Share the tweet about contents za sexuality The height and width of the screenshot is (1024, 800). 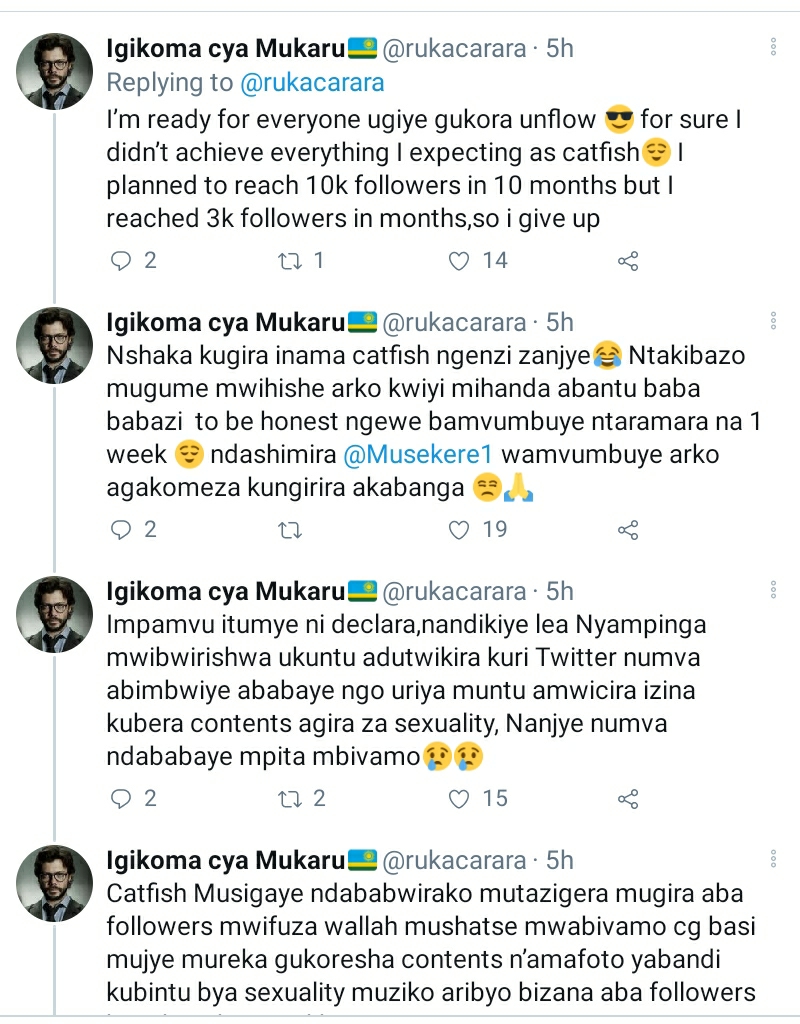click(628, 799)
